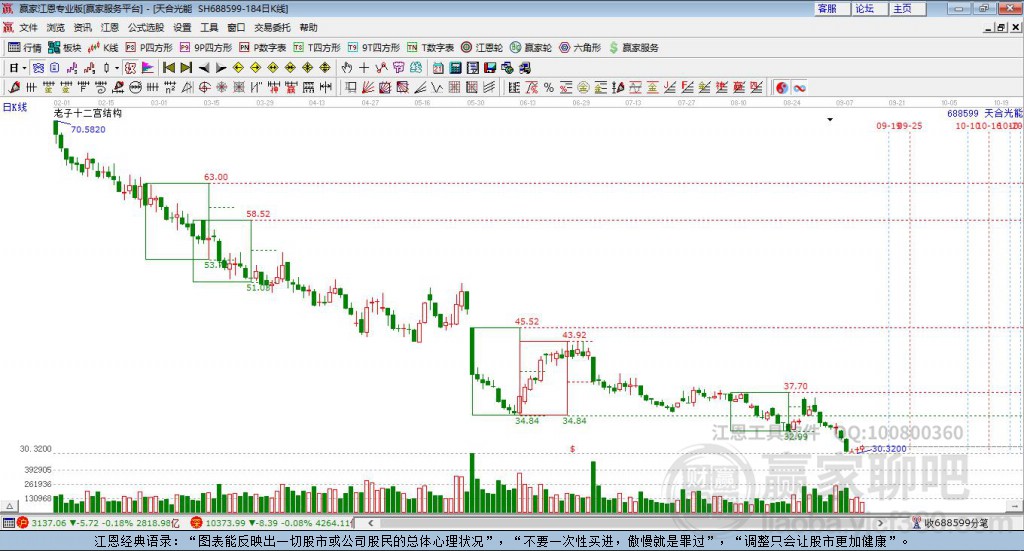Screen dimensions: 1024x551
Task: Open the 江恩 menu
Action: click(x=110, y=27)
